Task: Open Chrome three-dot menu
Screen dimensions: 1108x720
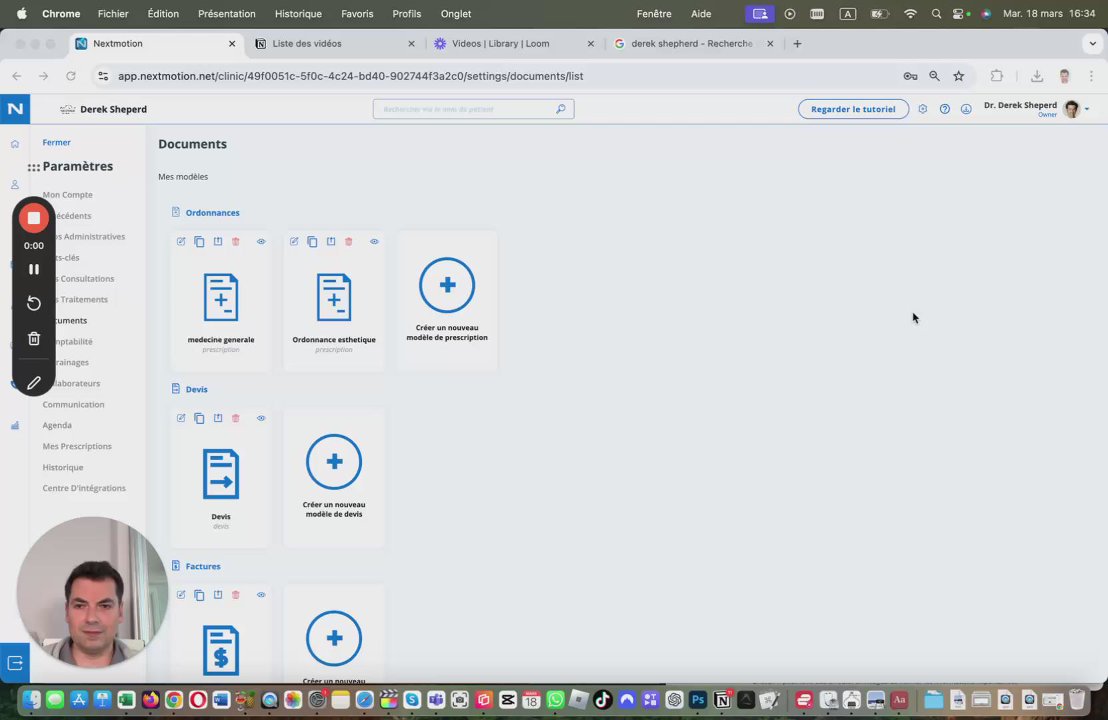Action: (x=1091, y=76)
